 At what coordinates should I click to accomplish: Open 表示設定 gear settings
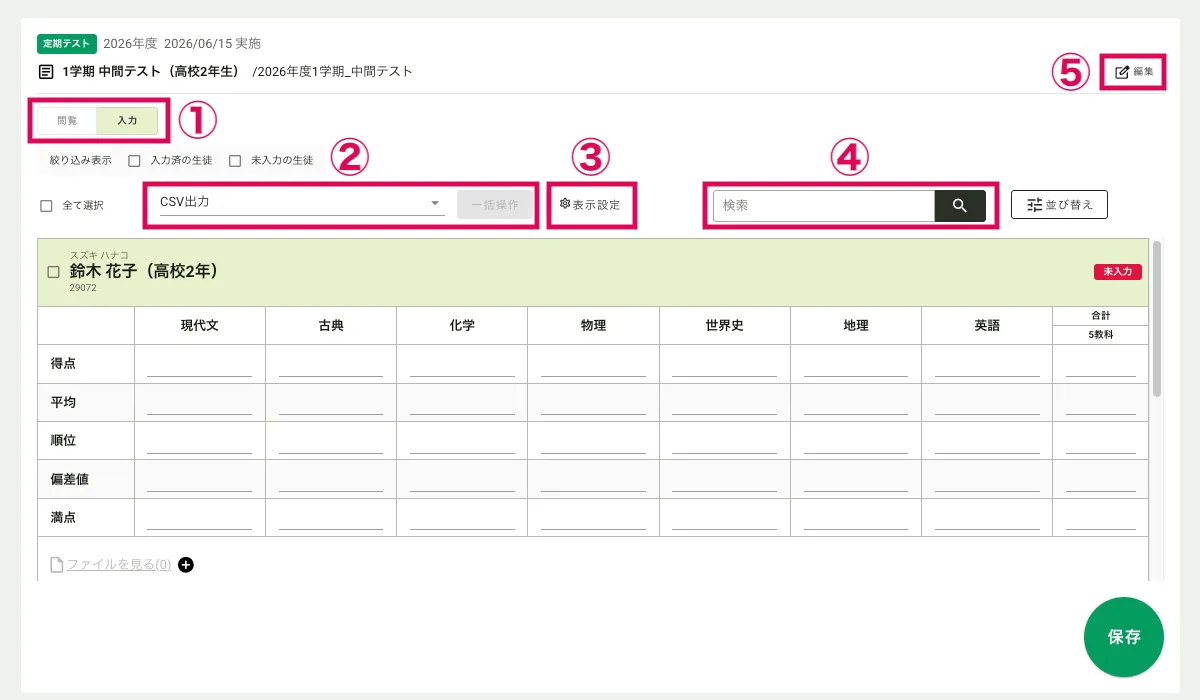(x=590, y=204)
